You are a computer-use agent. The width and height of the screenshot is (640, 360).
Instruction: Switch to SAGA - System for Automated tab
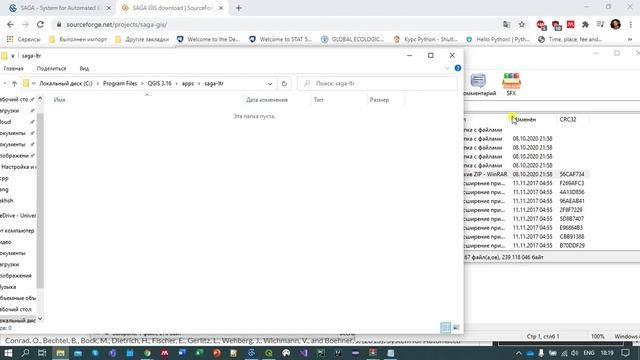(60, 8)
